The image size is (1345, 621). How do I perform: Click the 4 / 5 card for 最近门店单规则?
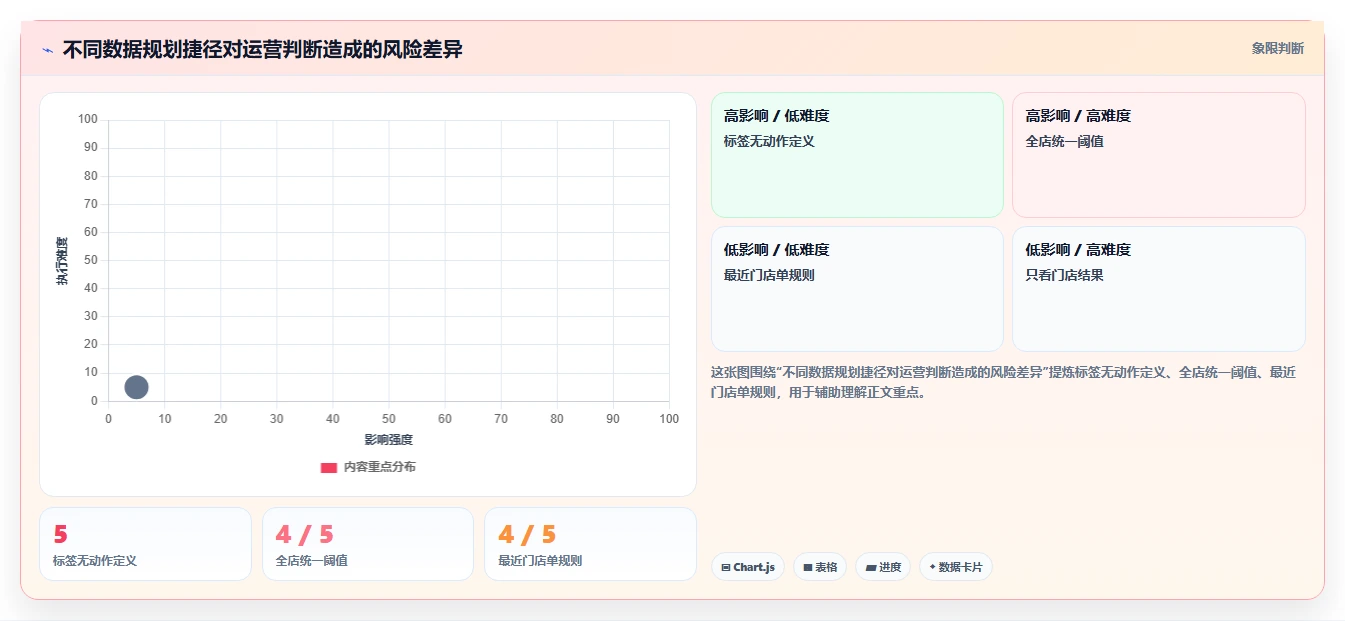(590, 544)
